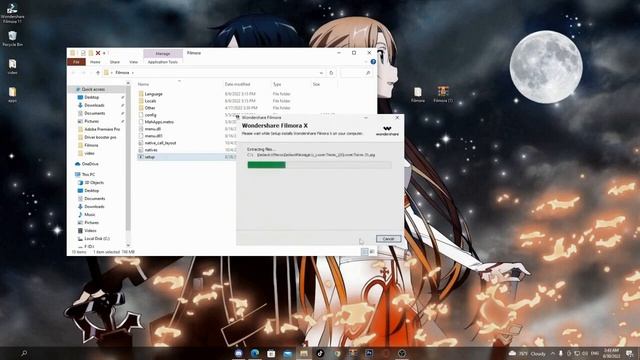Select the Manage contextual tab

[162, 53]
